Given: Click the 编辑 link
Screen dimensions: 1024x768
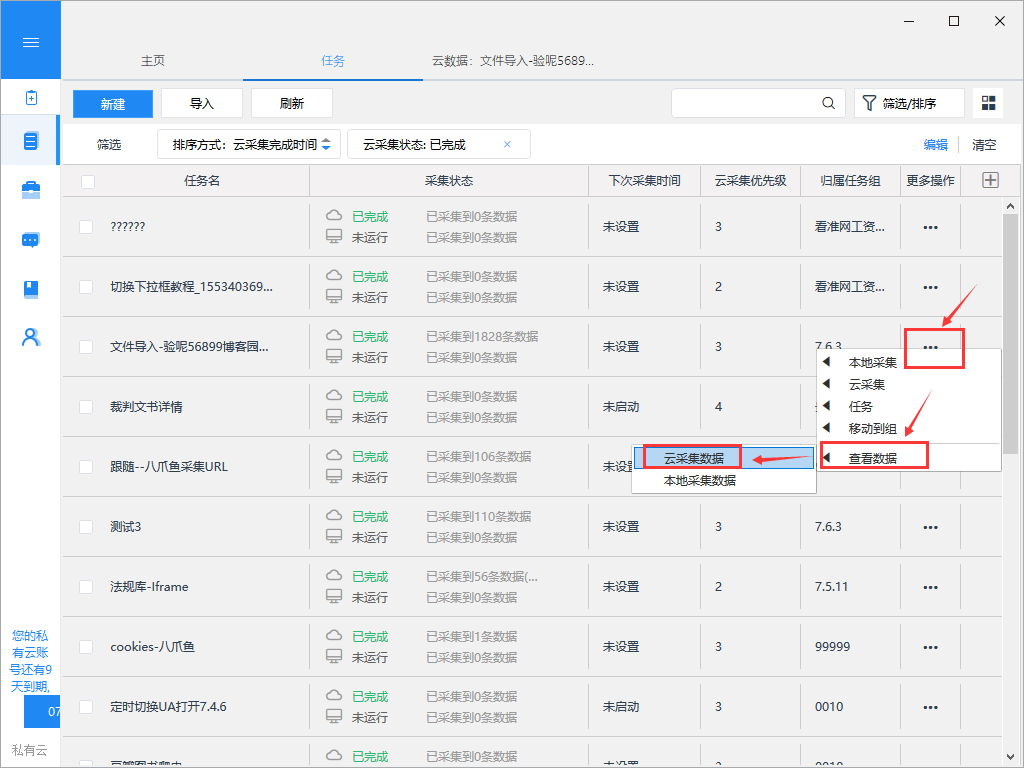Looking at the screenshot, I should click(935, 144).
